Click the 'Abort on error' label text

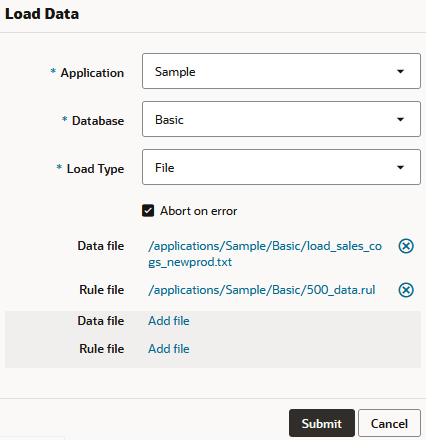198,211
